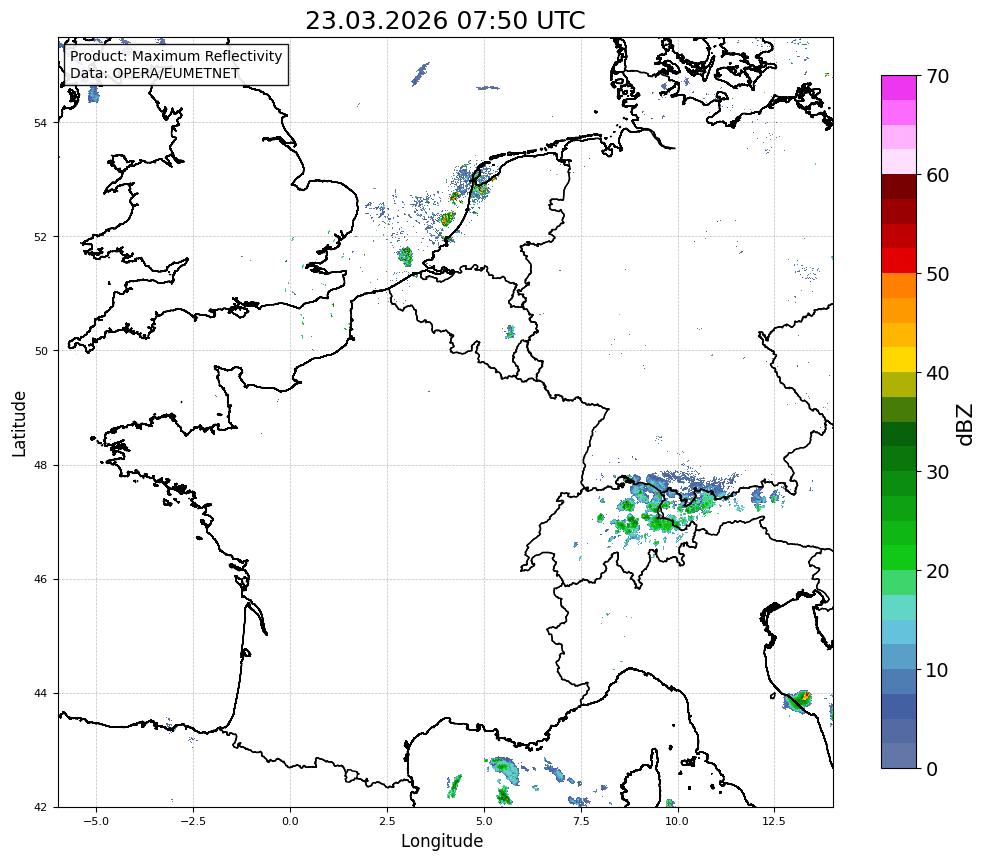Image resolution: width=985 pixels, height=860 pixels.
Task: Click the 'Product: Maximum Reflectivity' legend line
Action: click(176, 56)
